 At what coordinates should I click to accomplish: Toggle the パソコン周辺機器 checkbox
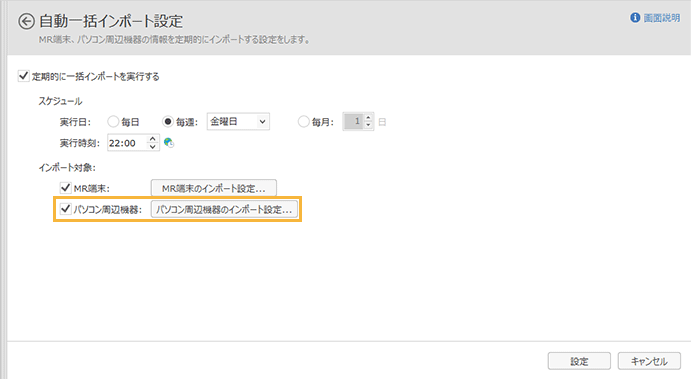(x=66, y=208)
